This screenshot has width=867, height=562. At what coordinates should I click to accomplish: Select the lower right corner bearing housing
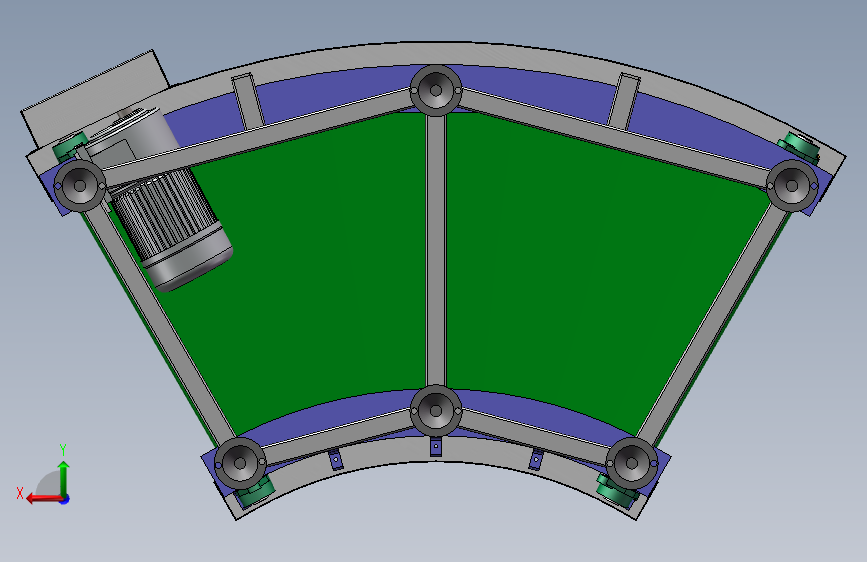click(x=632, y=463)
